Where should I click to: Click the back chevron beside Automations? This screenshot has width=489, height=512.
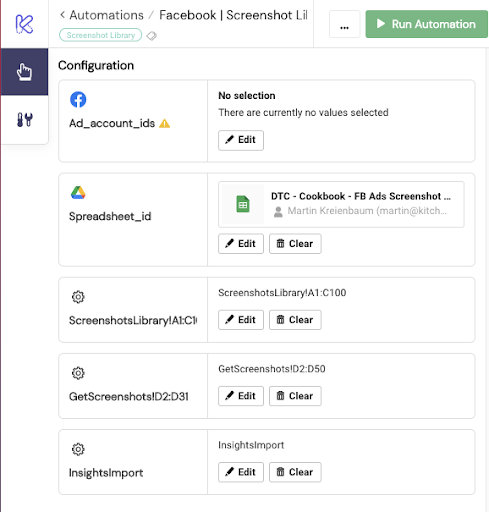click(62, 15)
